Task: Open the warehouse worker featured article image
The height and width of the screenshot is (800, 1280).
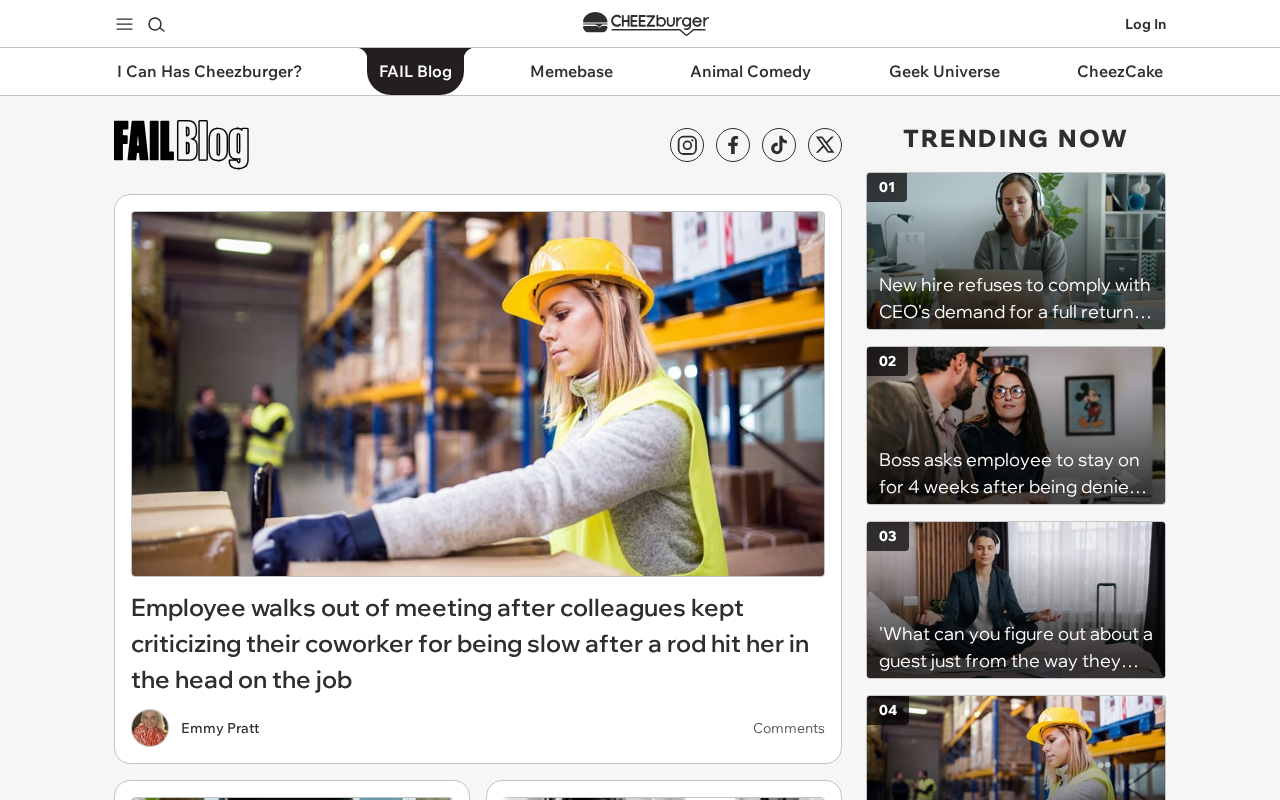Action: (x=478, y=394)
